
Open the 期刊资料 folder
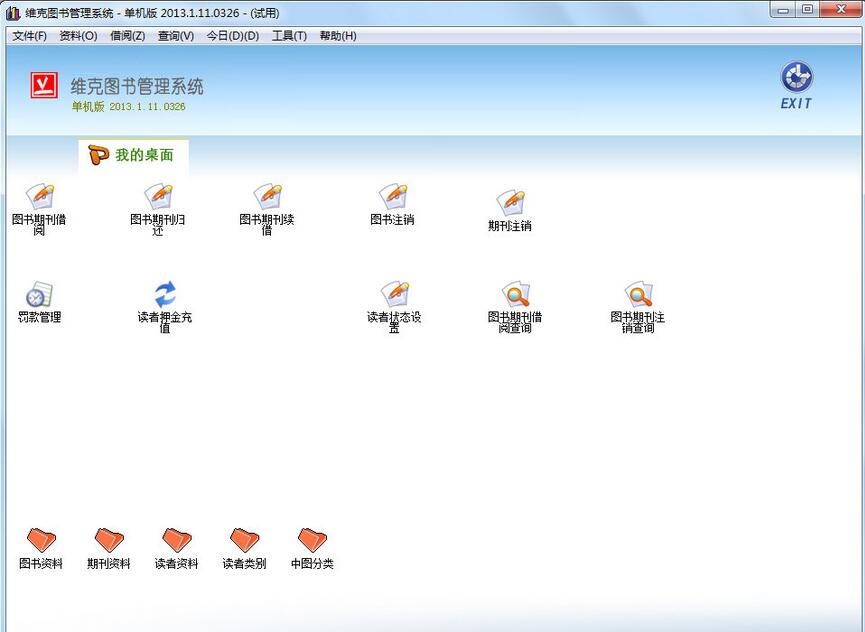click(108, 542)
